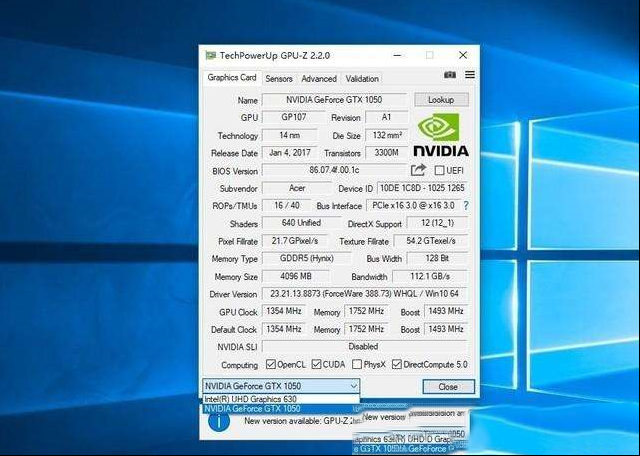Open the GPU selection dropdown
Viewport: 640px width, 456px height.
(x=281, y=386)
